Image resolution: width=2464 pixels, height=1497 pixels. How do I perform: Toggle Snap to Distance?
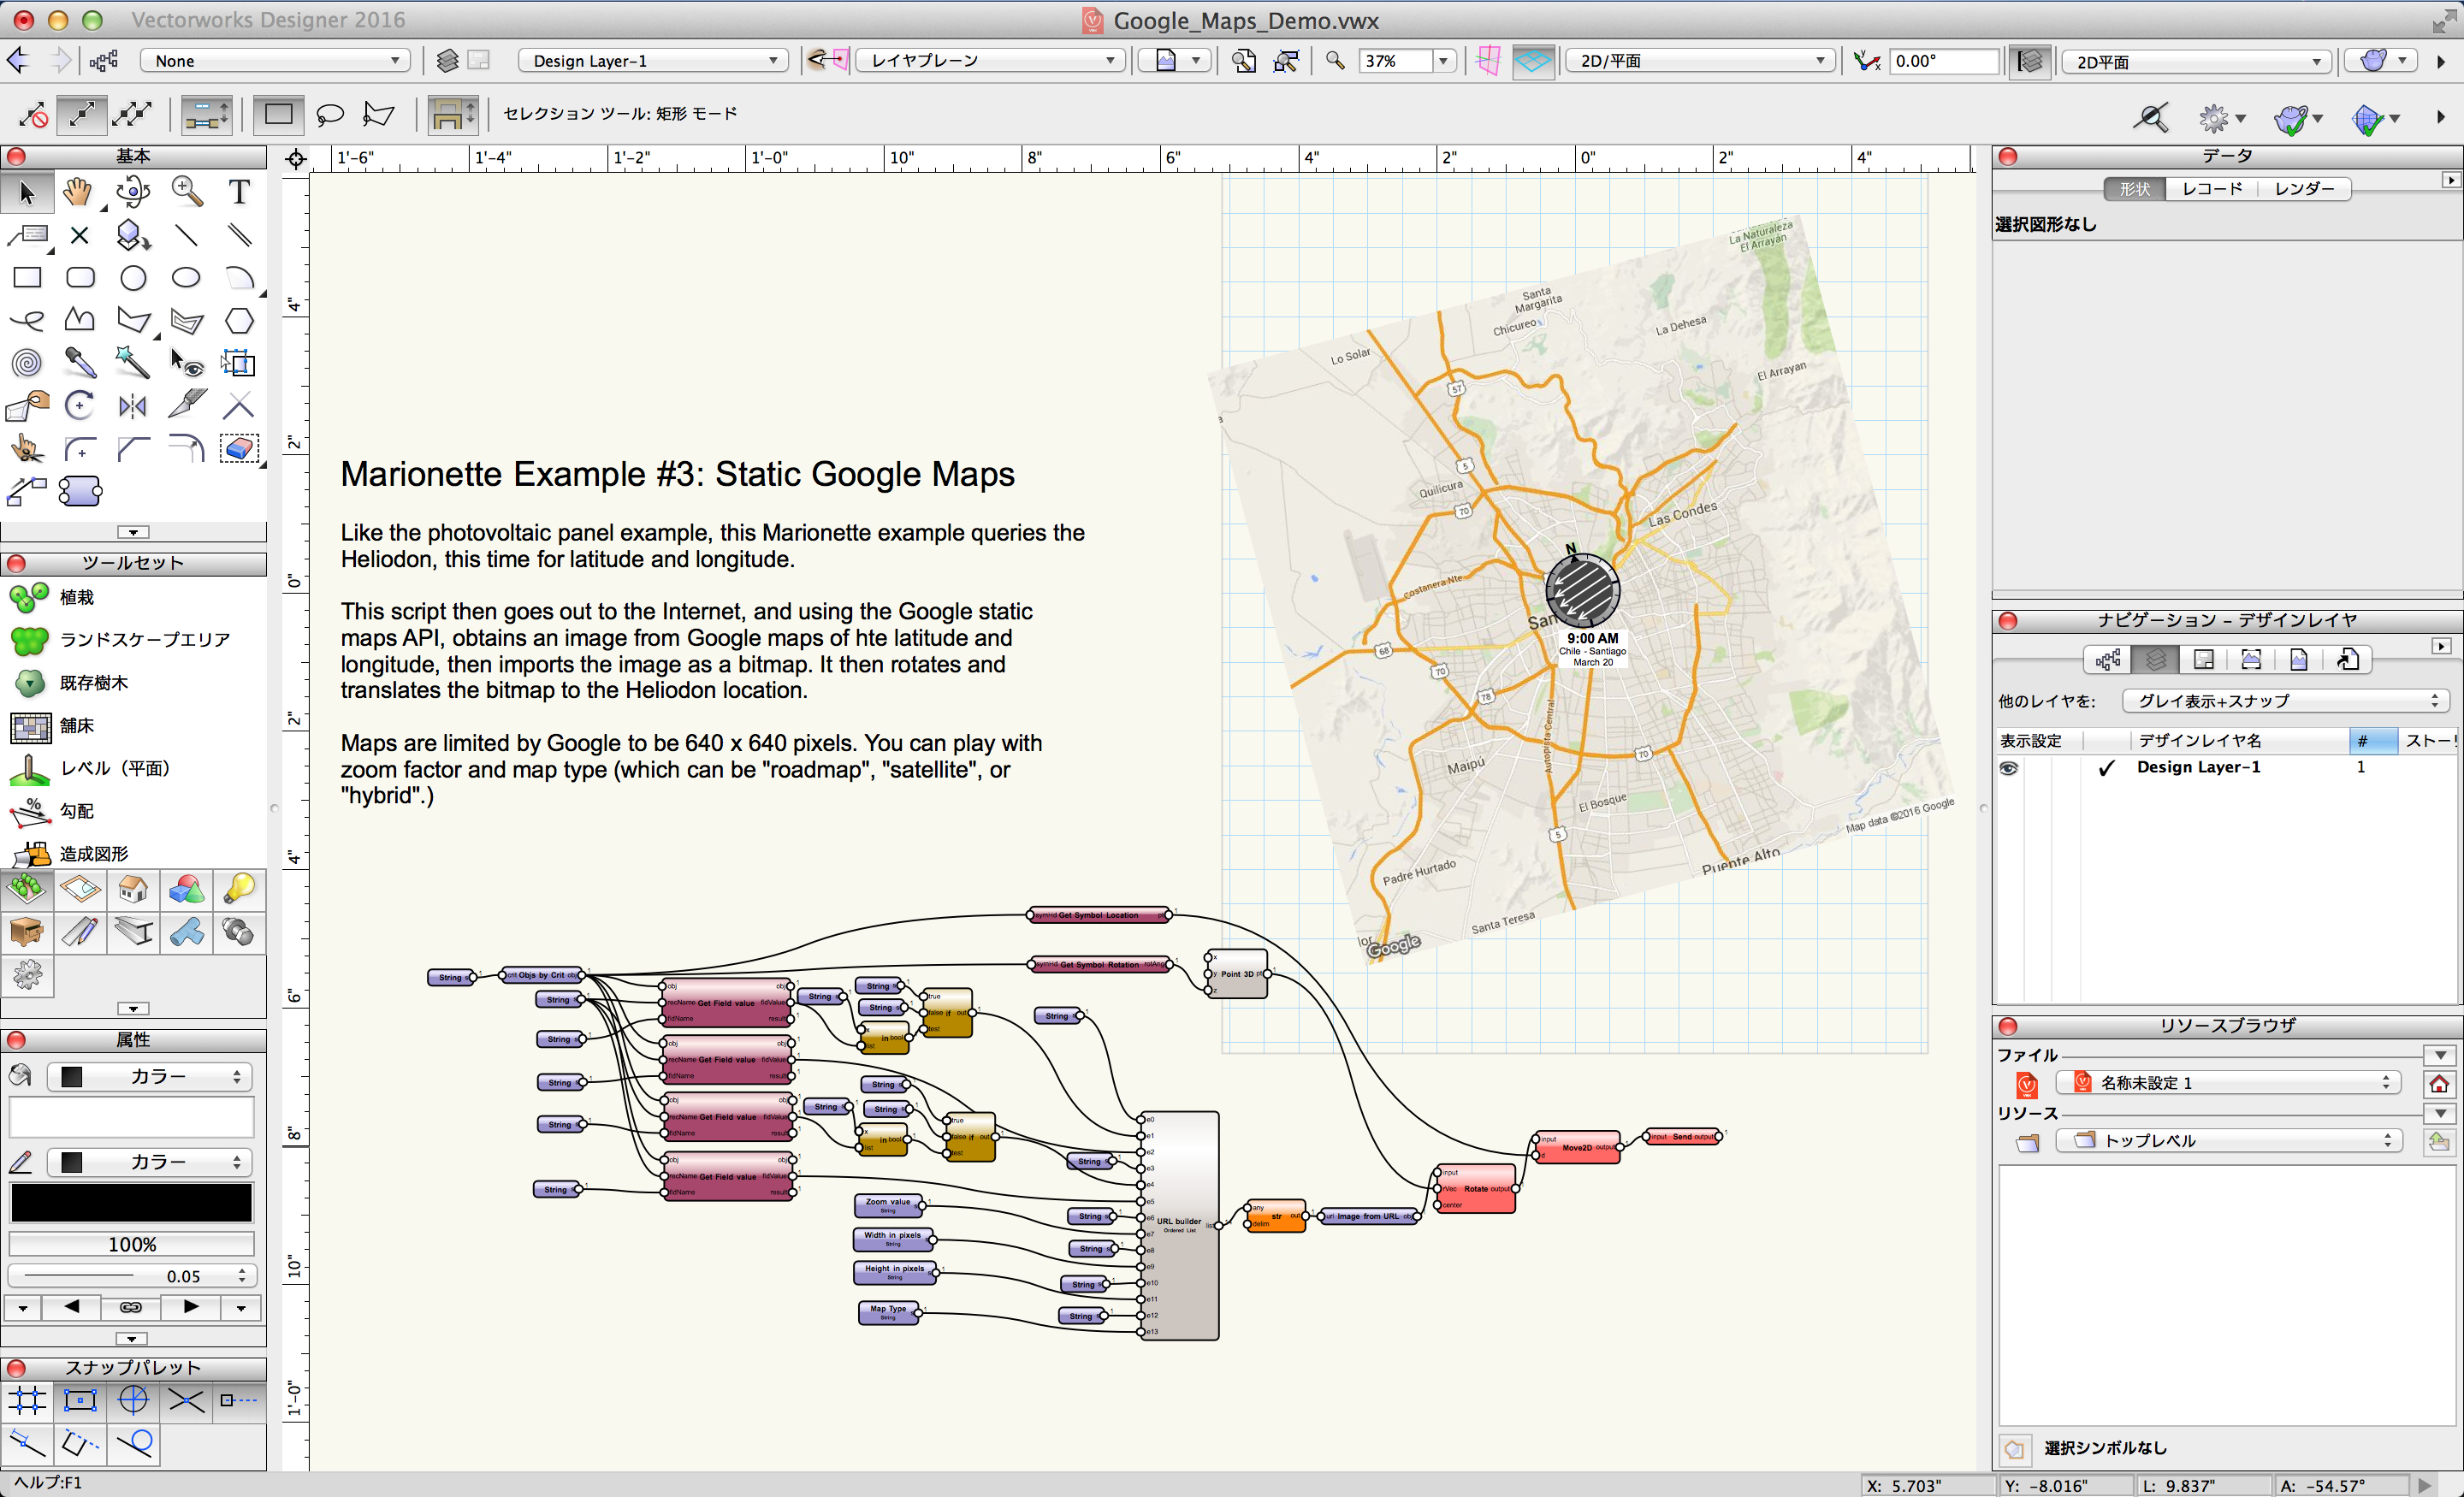coord(27,1443)
